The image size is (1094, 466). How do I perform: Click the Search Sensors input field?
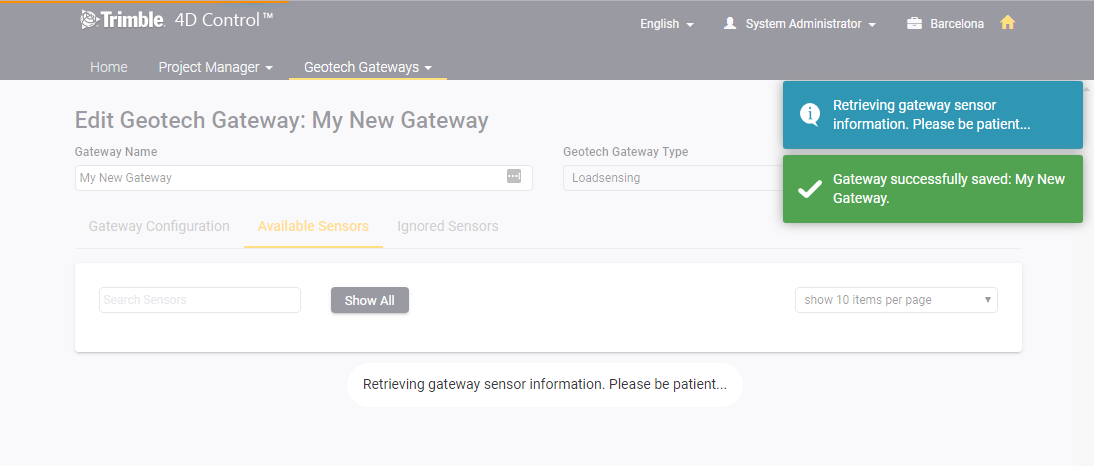pos(200,300)
